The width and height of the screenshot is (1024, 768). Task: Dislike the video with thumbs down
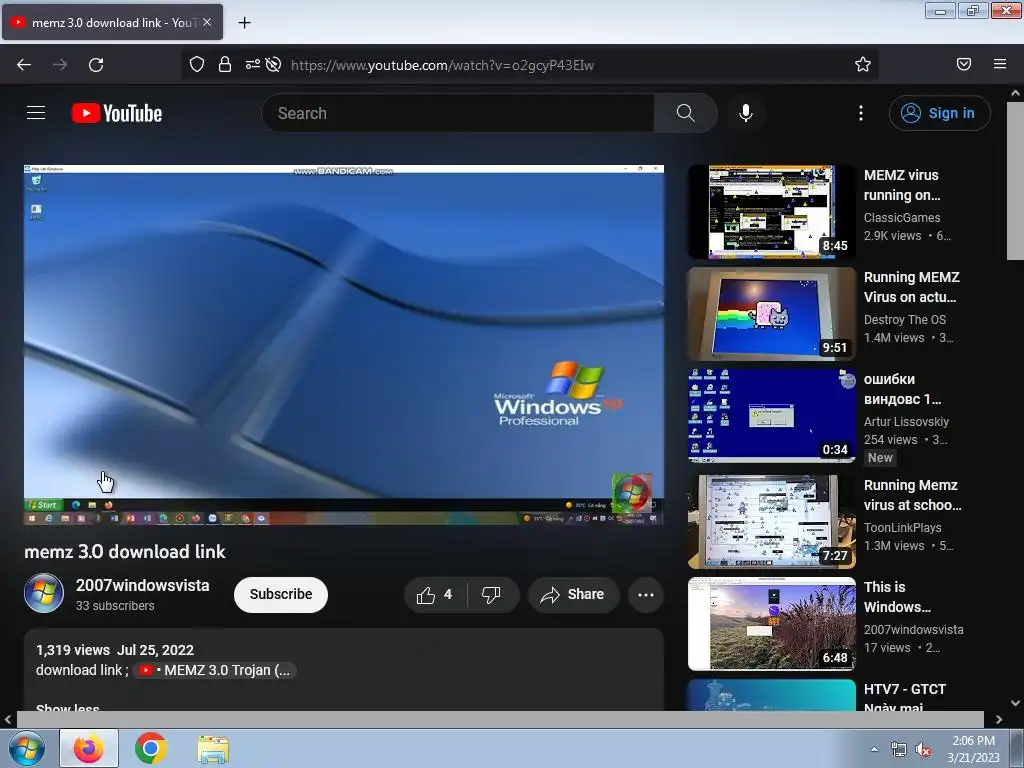pyautogui.click(x=491, y=594)
